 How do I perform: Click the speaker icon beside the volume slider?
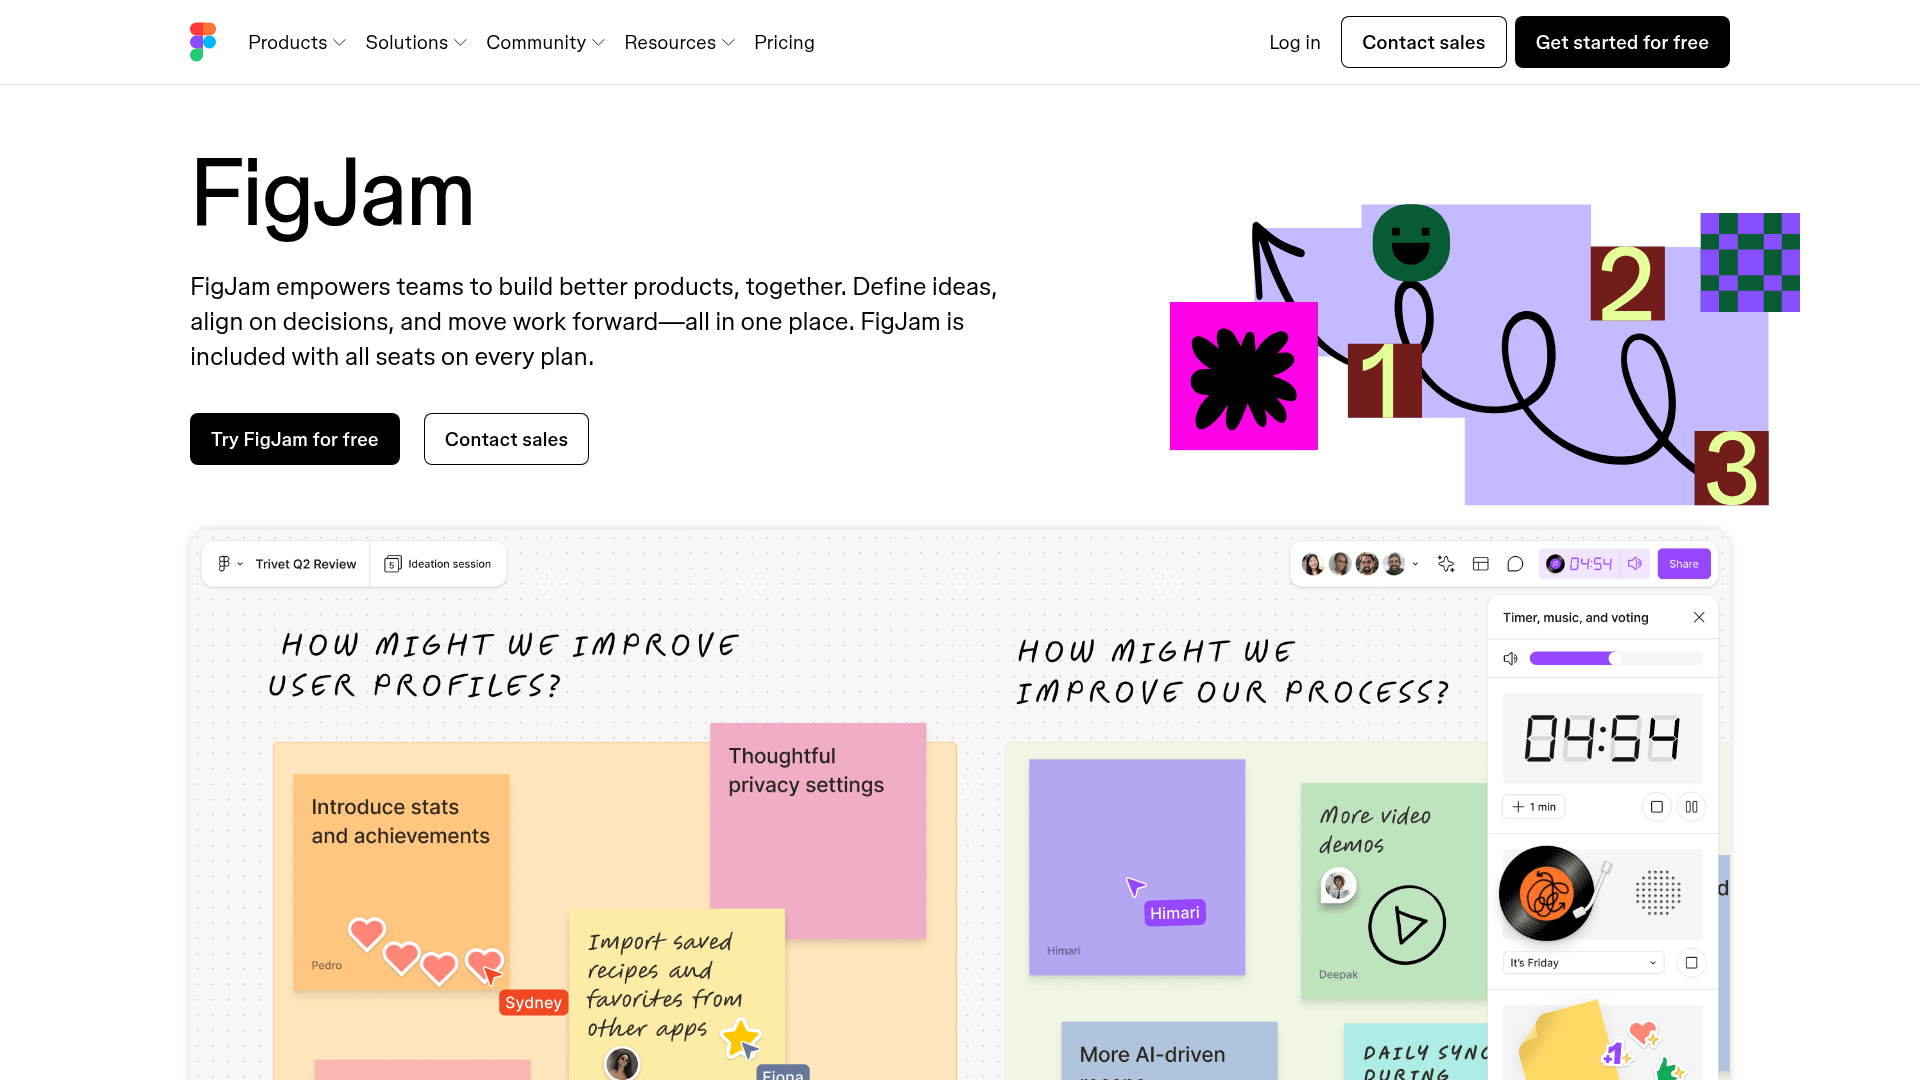[x=1510, y=659]
